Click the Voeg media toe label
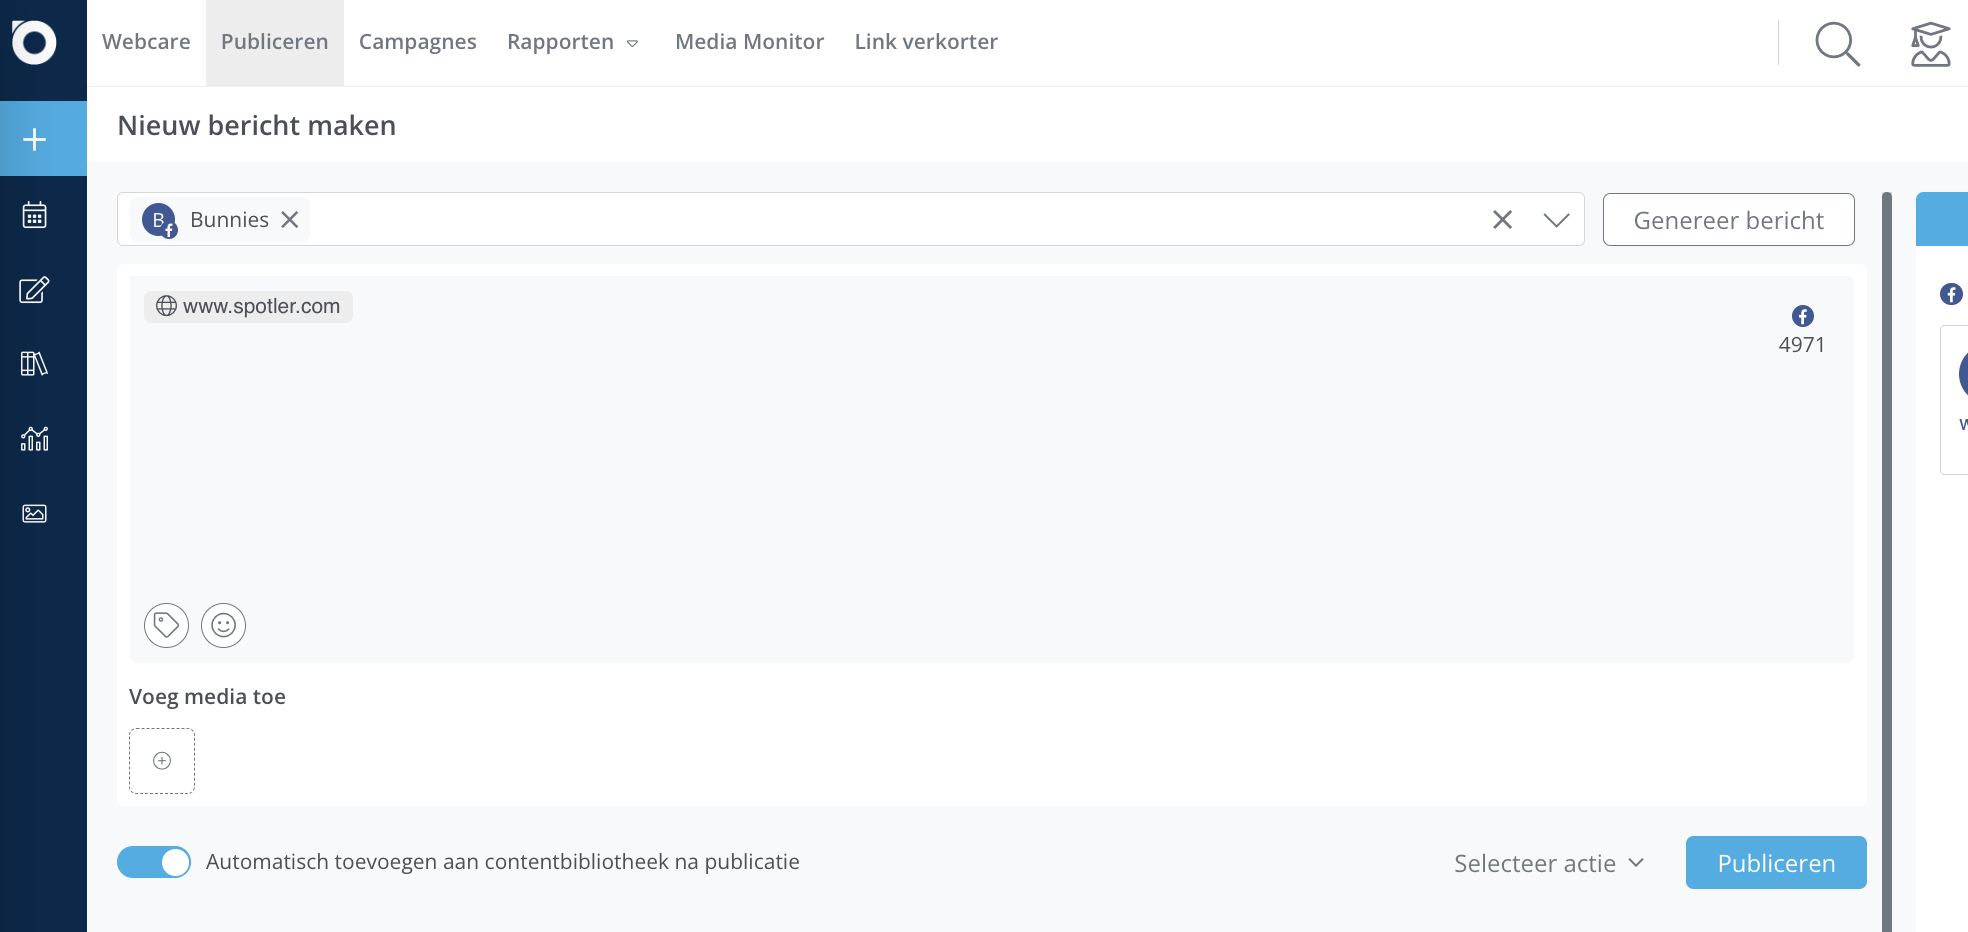The width and height of the screenshot is (1968, 932). coord(207,697)
